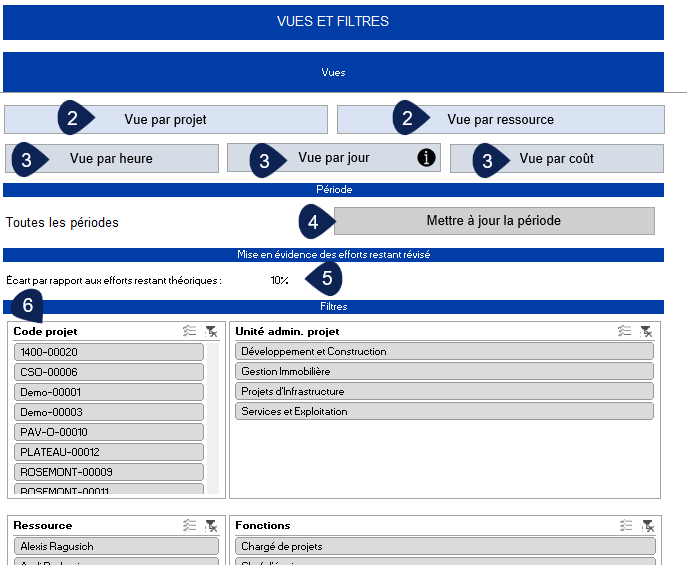This screenshot has width=687, height=565.
Task: Click the Période section header
Action: click(x=333, y=190)
